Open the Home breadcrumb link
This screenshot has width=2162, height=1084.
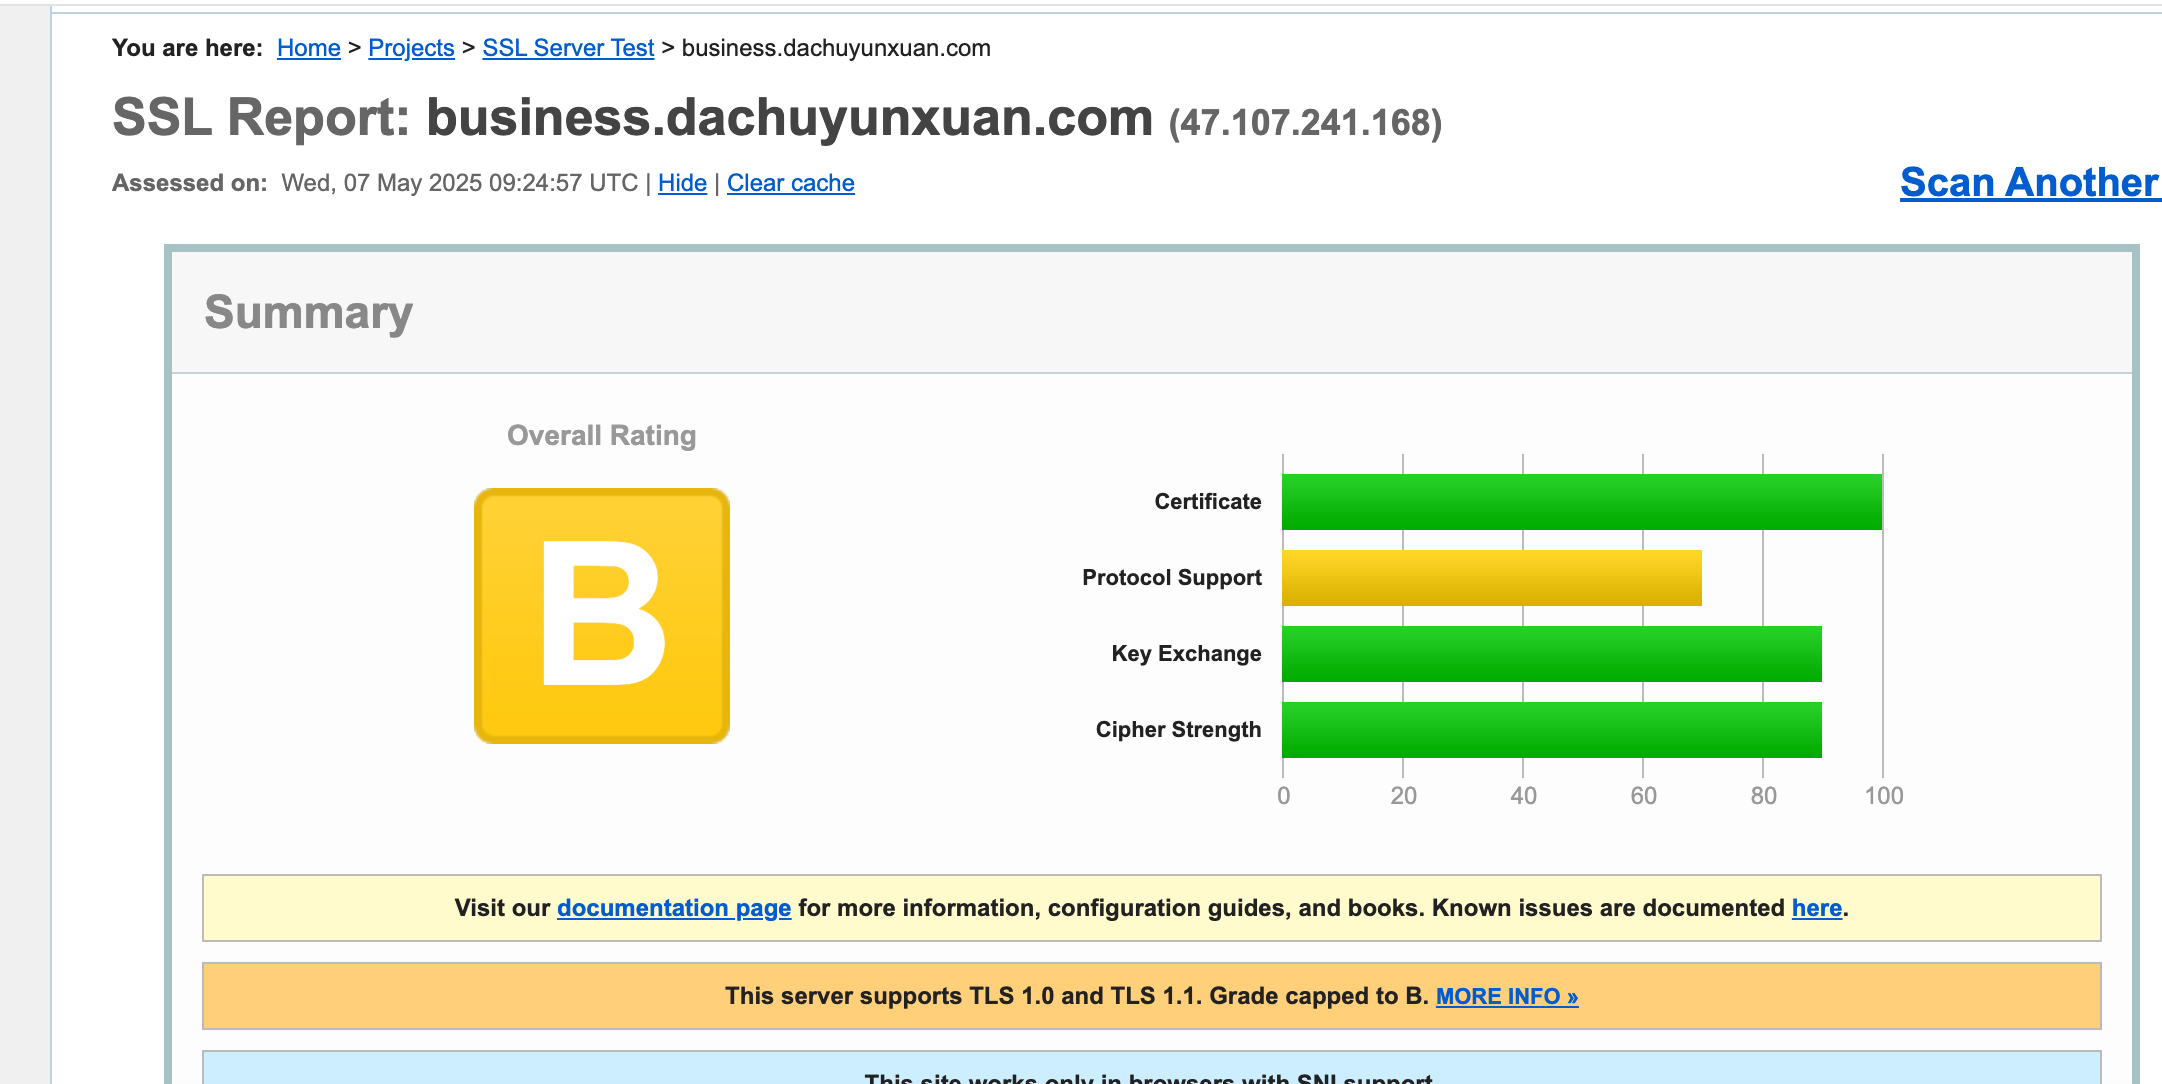pyautogui.click(x=308, y=48)
